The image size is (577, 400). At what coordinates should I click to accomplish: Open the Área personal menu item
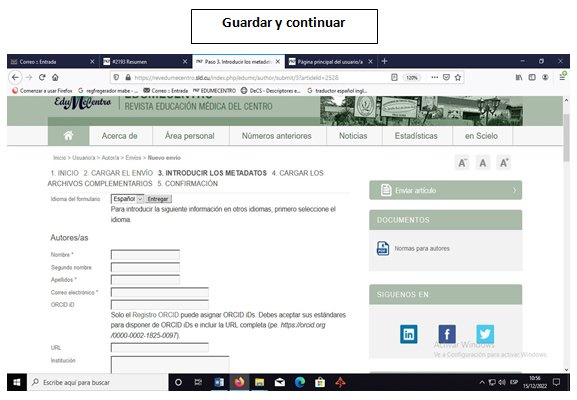(x=190, y=136)
